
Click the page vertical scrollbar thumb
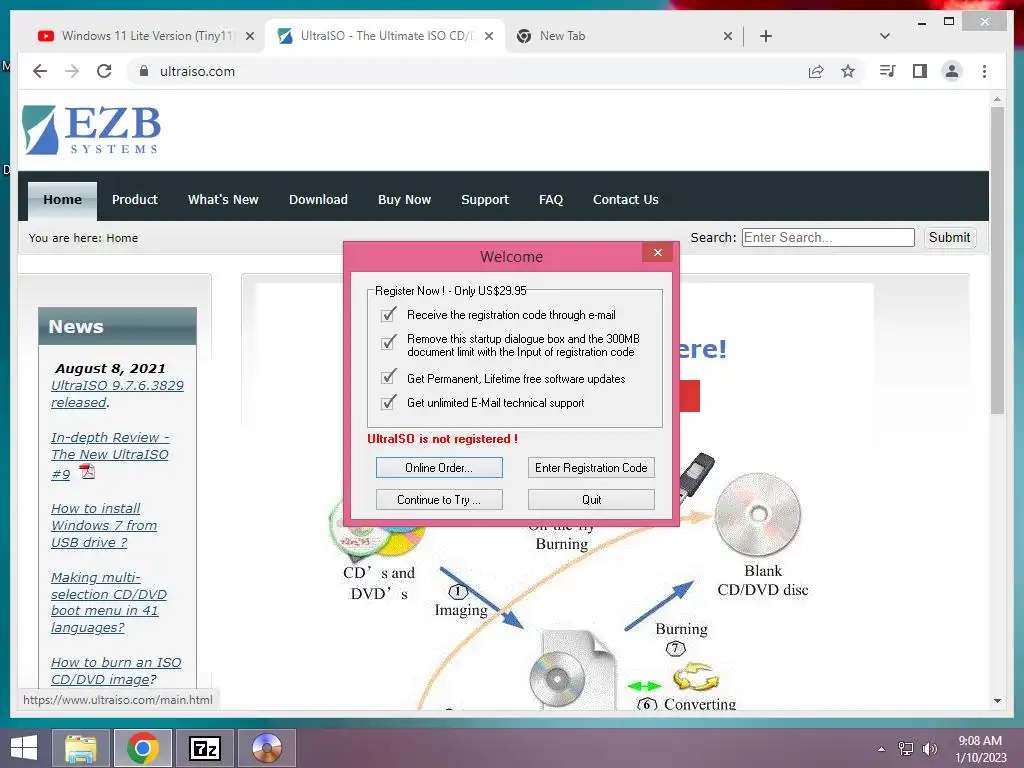(997, 260)
